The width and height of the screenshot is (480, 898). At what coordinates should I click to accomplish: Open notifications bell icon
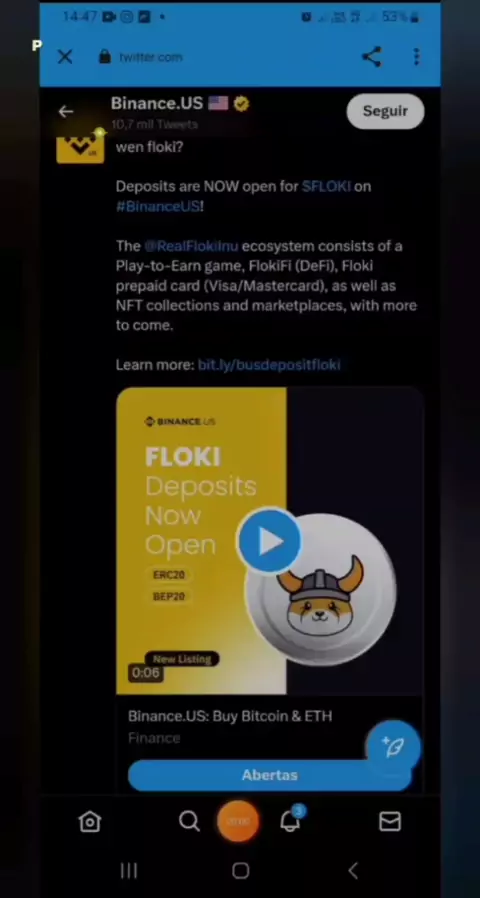291,821
